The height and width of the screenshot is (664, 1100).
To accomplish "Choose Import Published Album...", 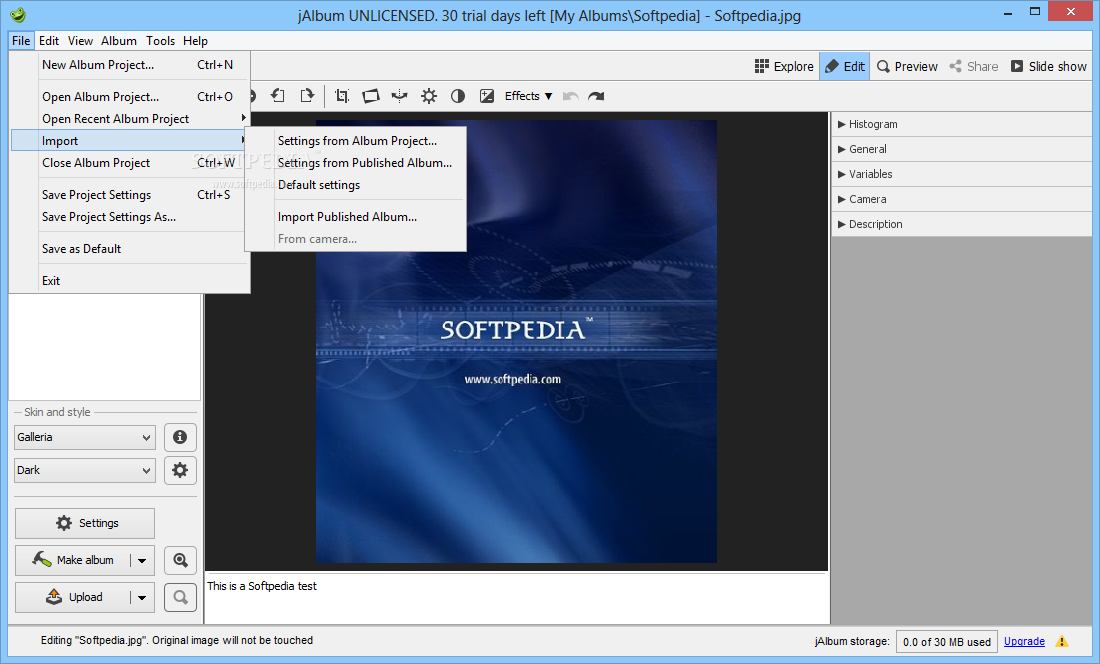I will point(356,217).
